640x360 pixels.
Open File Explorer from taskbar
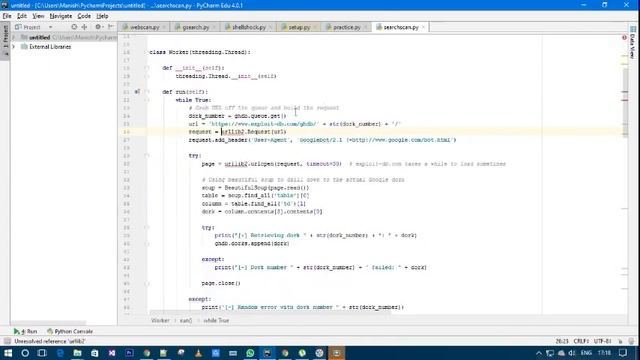(x=77, y=353)
